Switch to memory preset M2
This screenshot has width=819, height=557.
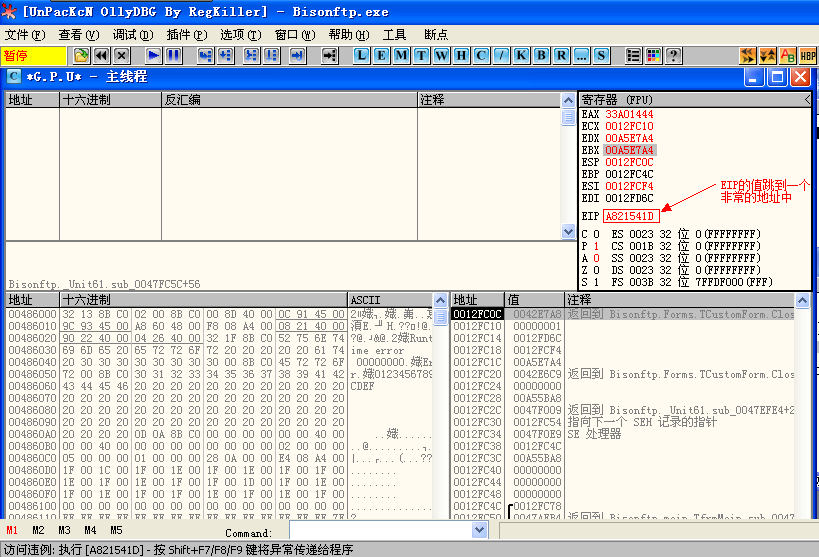[x=38, y=530]
